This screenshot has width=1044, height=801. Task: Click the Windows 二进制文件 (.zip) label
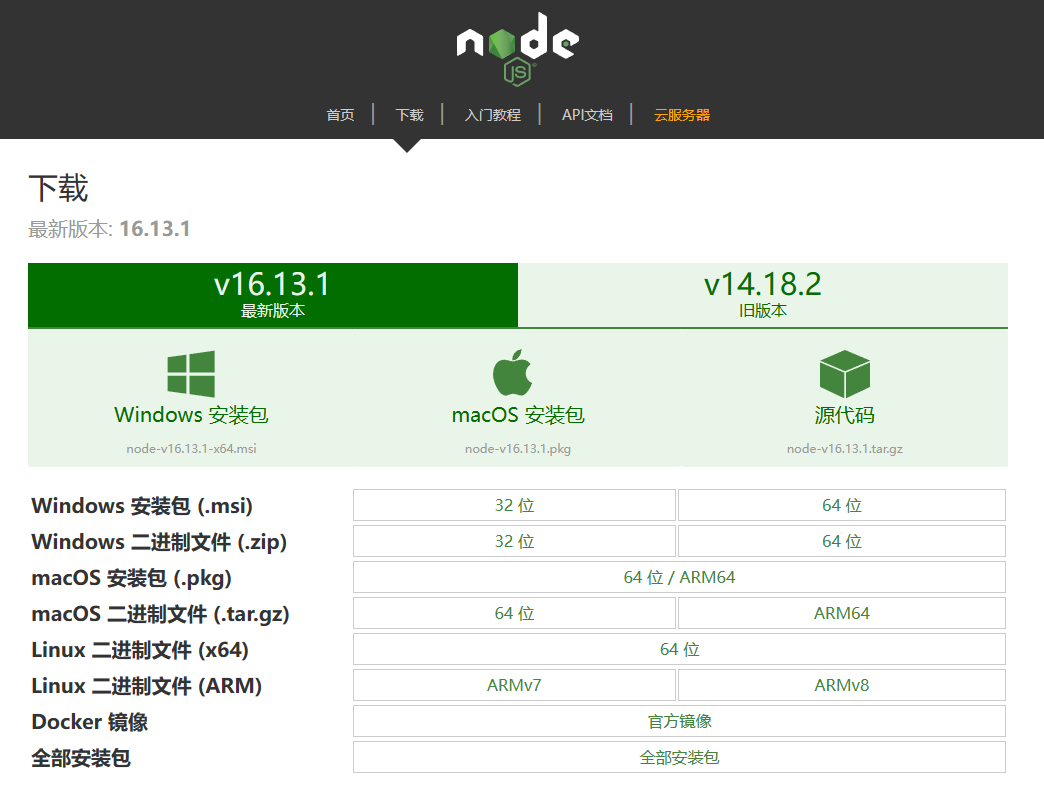pyautogui.click(x=159, y=542)
